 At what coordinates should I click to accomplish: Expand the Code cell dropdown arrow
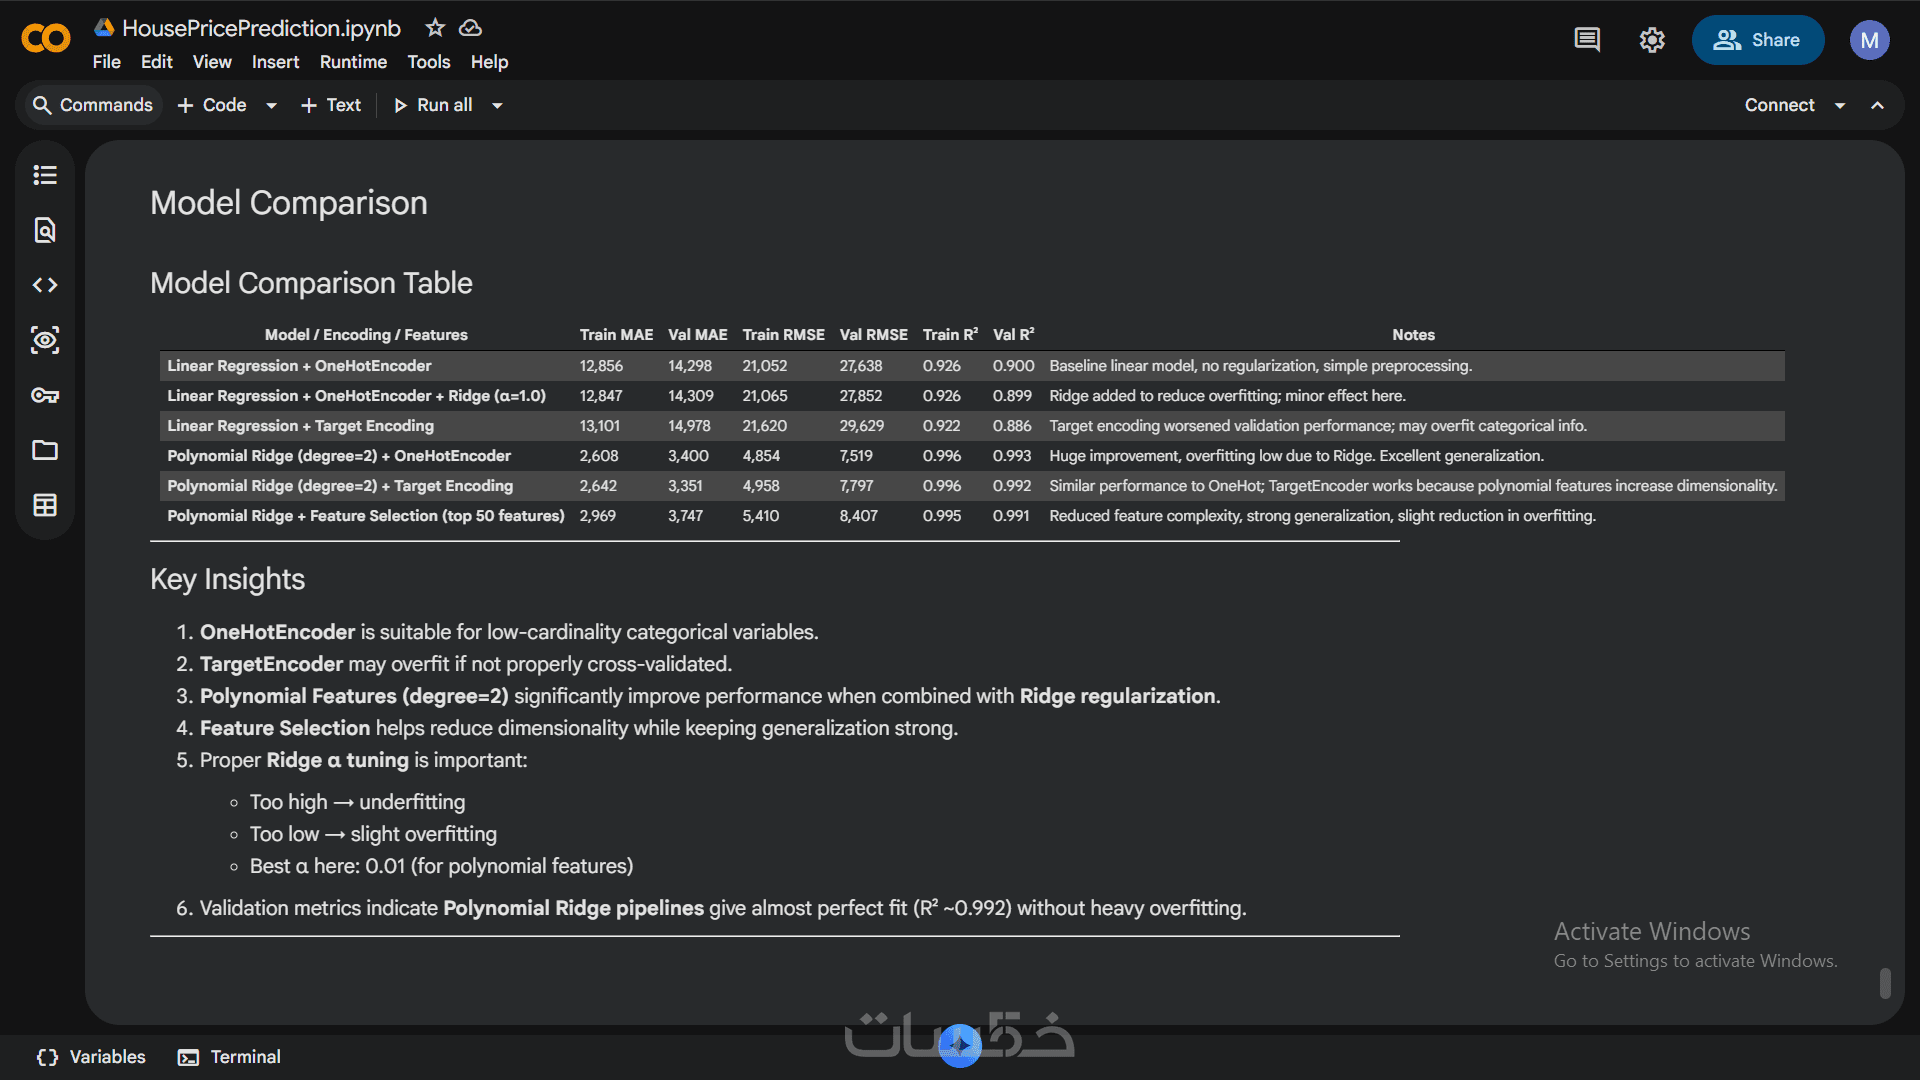271,105
